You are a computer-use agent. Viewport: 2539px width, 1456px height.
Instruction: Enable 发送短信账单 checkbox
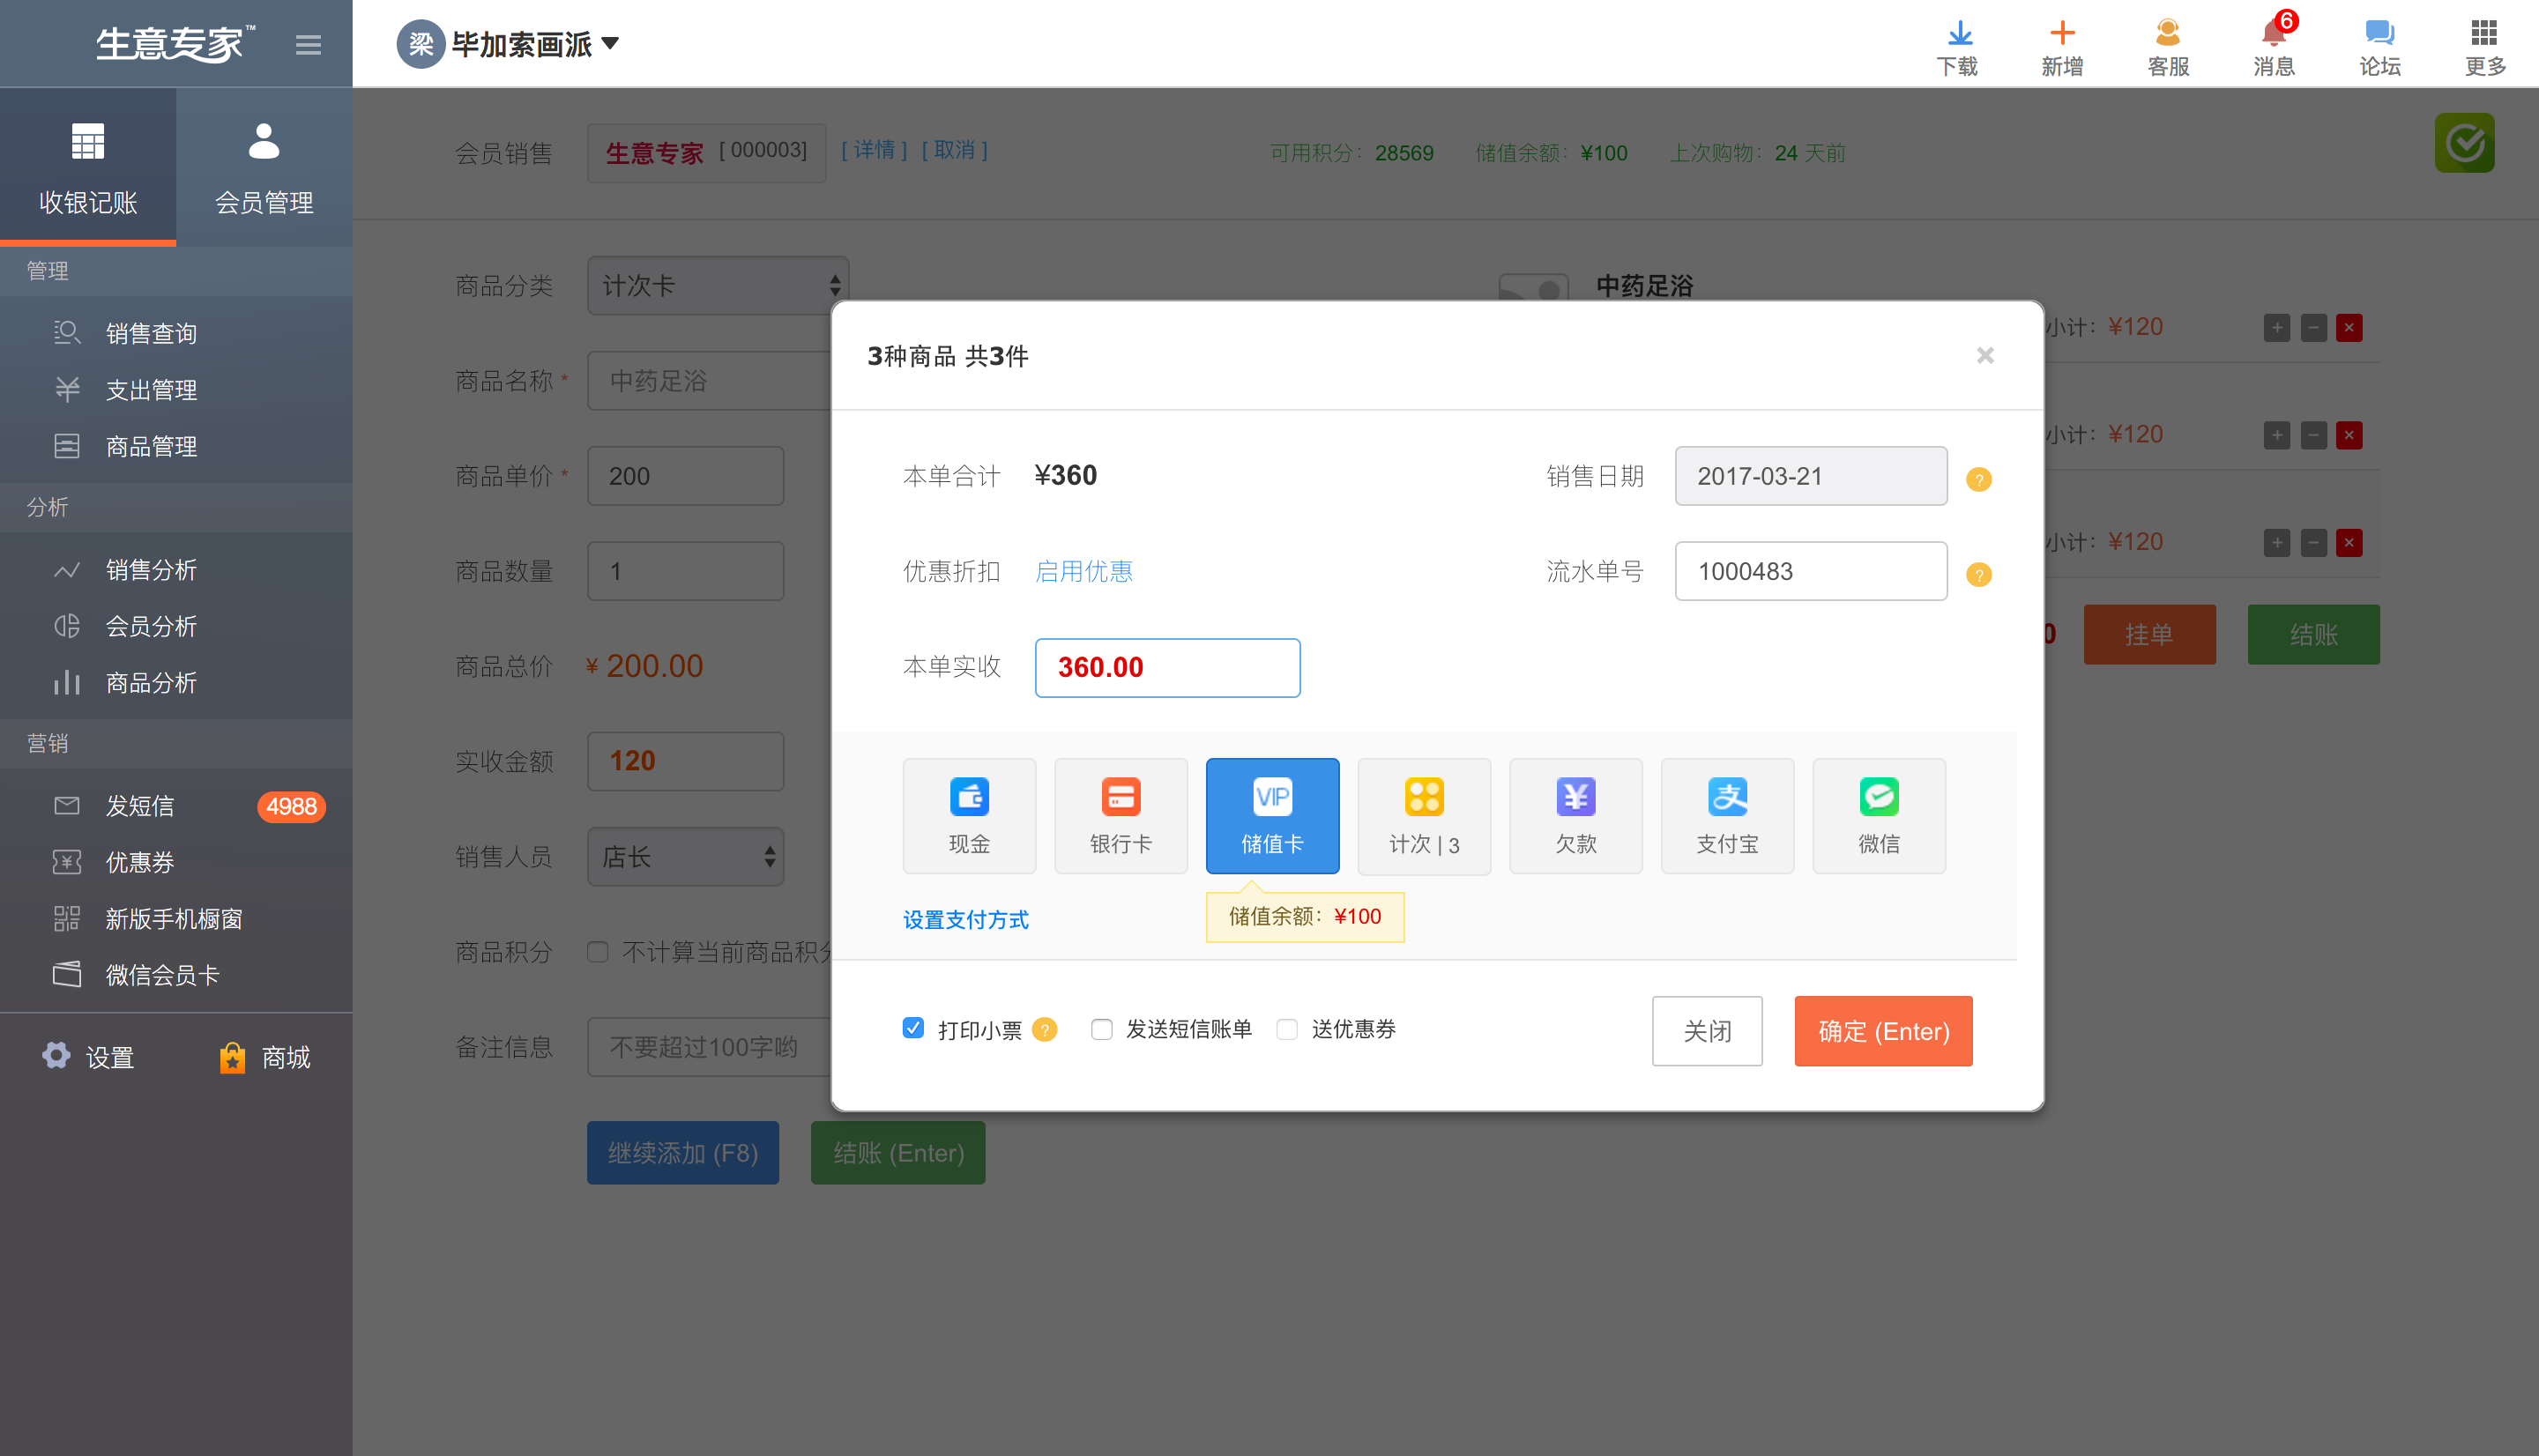[1101, 1029]
